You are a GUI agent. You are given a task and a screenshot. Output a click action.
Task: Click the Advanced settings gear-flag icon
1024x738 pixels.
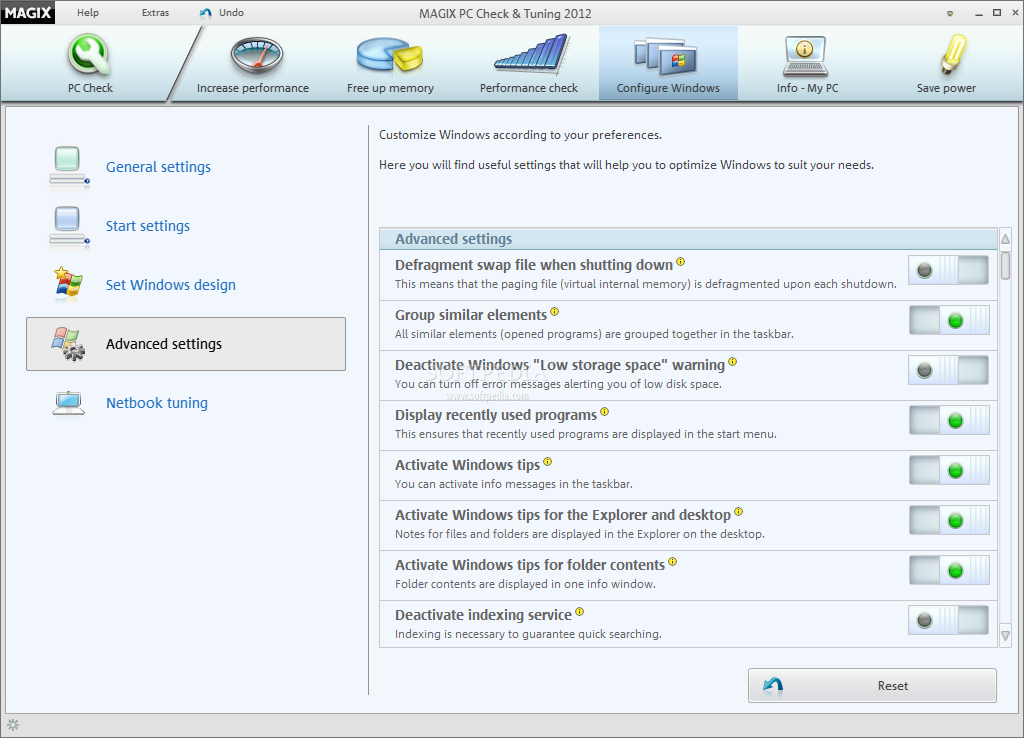(x=68, y=344)
